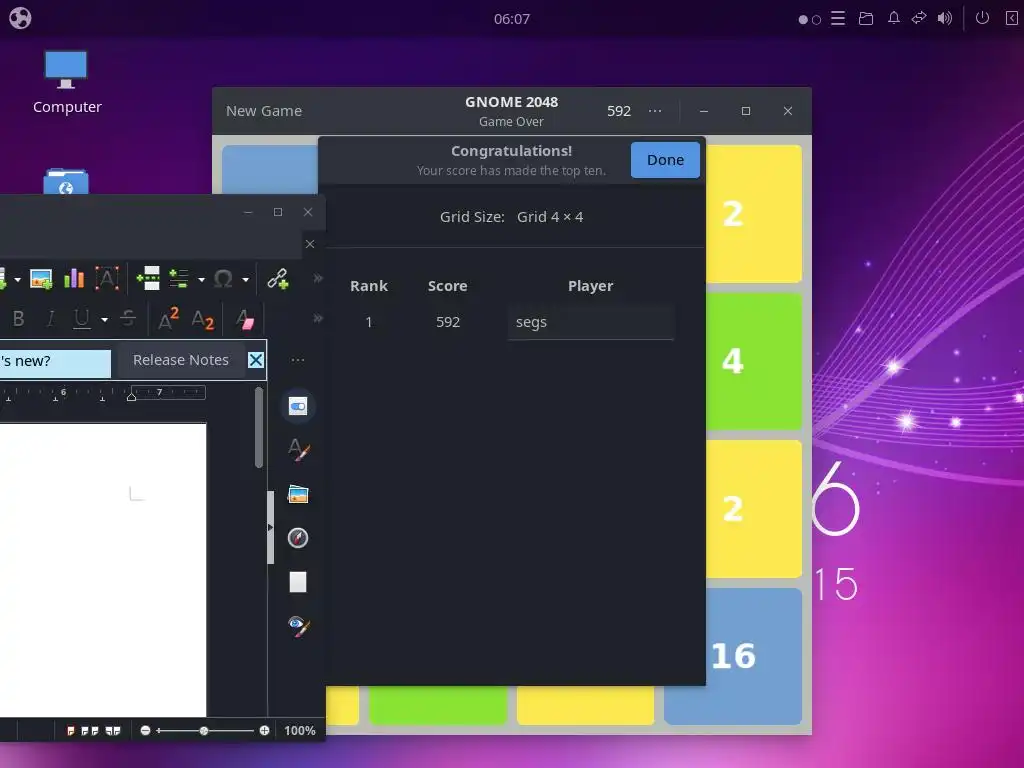
Task: Open the file manager from top panel
Action: (x=866, y=18)
